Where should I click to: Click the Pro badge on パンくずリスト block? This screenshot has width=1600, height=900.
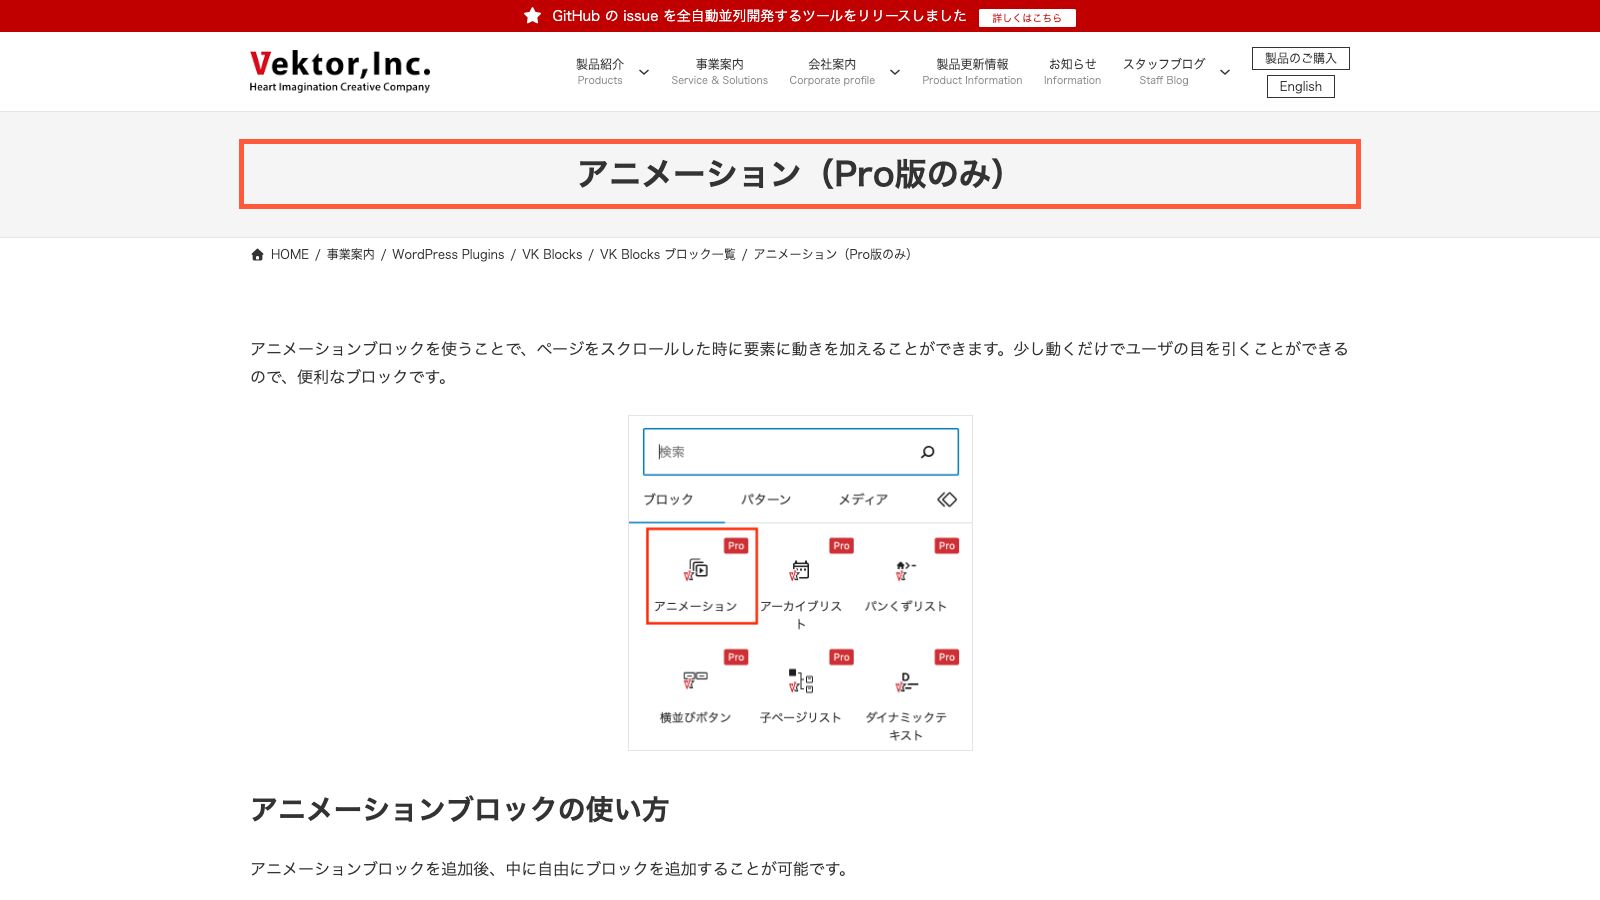pos(947,546)
